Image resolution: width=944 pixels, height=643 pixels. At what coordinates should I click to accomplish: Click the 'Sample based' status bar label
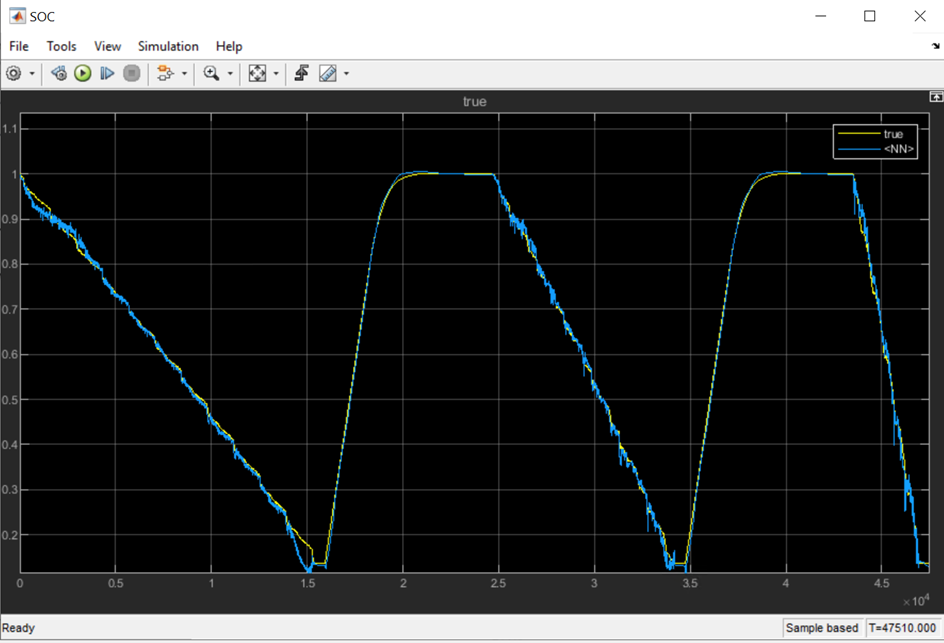pos(821,628)
